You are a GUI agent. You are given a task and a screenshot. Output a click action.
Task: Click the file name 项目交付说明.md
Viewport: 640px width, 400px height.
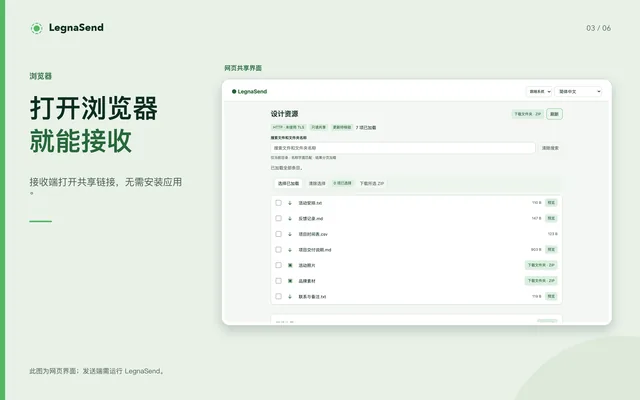point(315,250)
